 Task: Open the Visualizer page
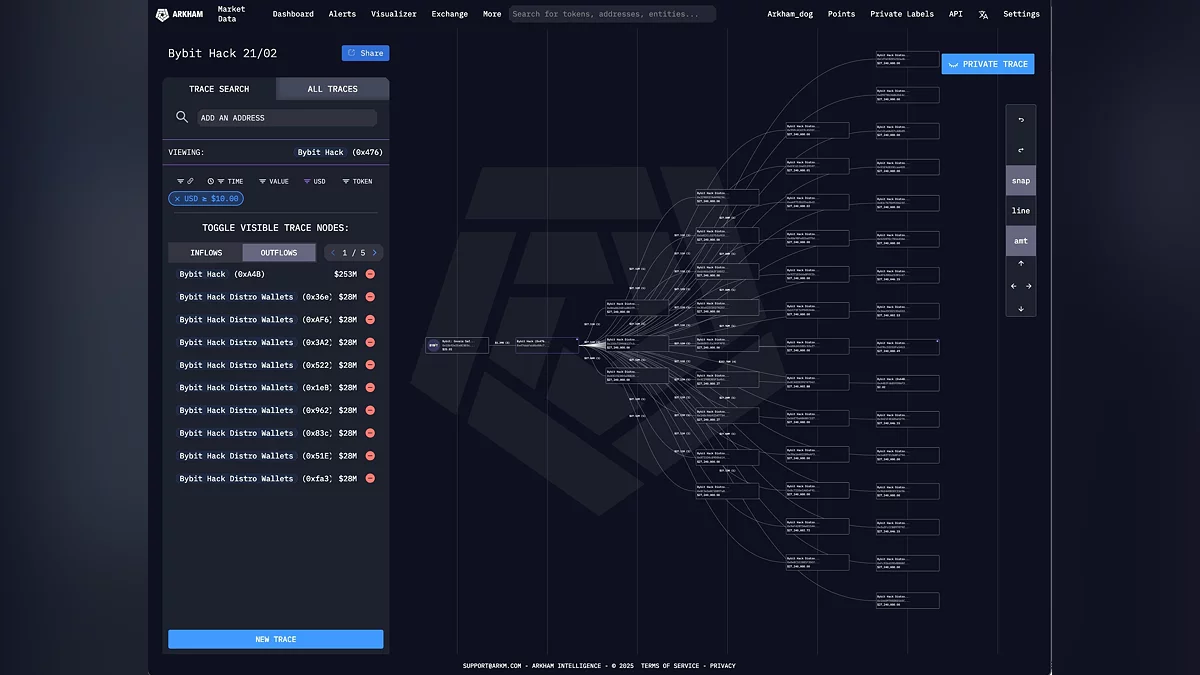click(394, 14)
